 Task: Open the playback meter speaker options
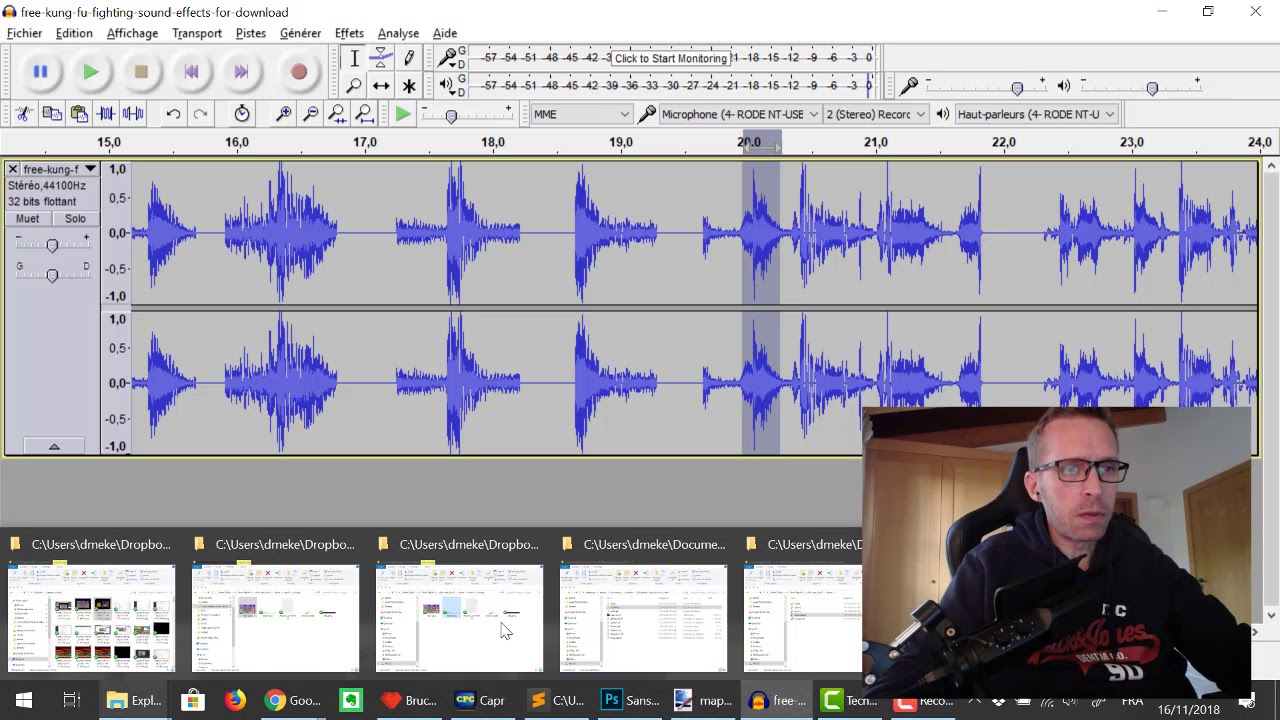[x=448, y=85]
